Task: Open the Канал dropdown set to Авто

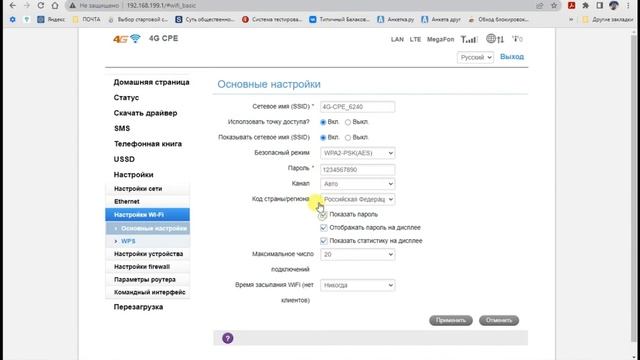Action: (358, 184)
